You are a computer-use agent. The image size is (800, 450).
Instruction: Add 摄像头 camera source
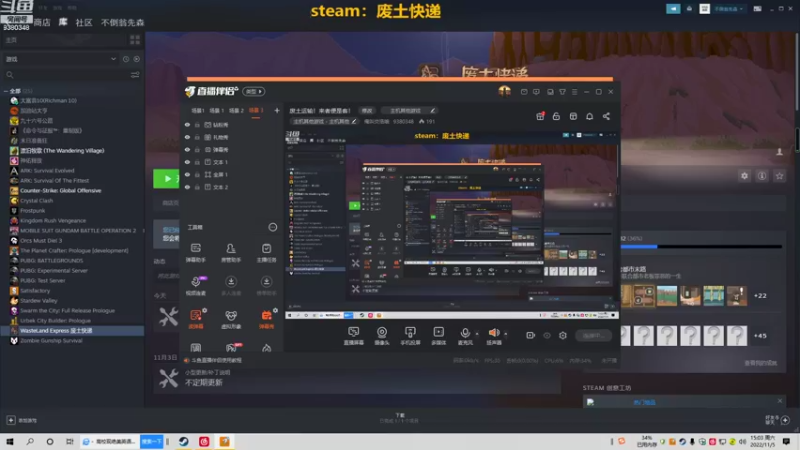[382, 336]
